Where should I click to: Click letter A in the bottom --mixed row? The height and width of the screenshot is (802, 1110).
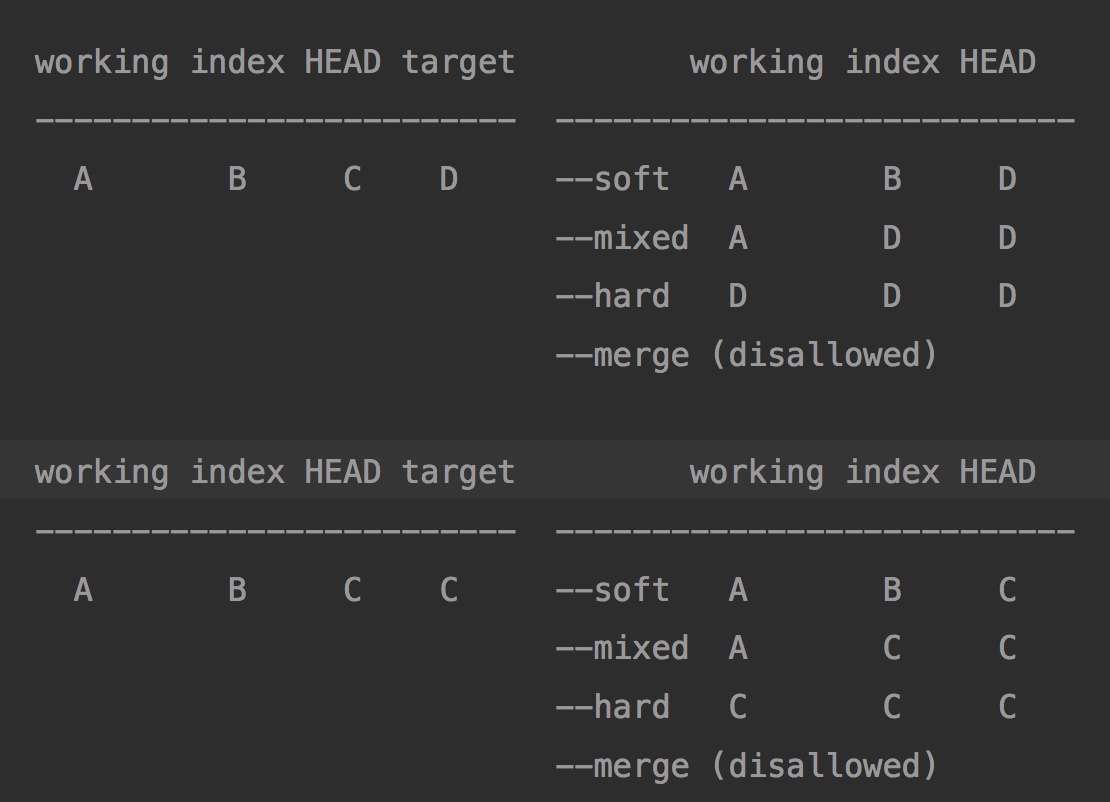point(738,648)
